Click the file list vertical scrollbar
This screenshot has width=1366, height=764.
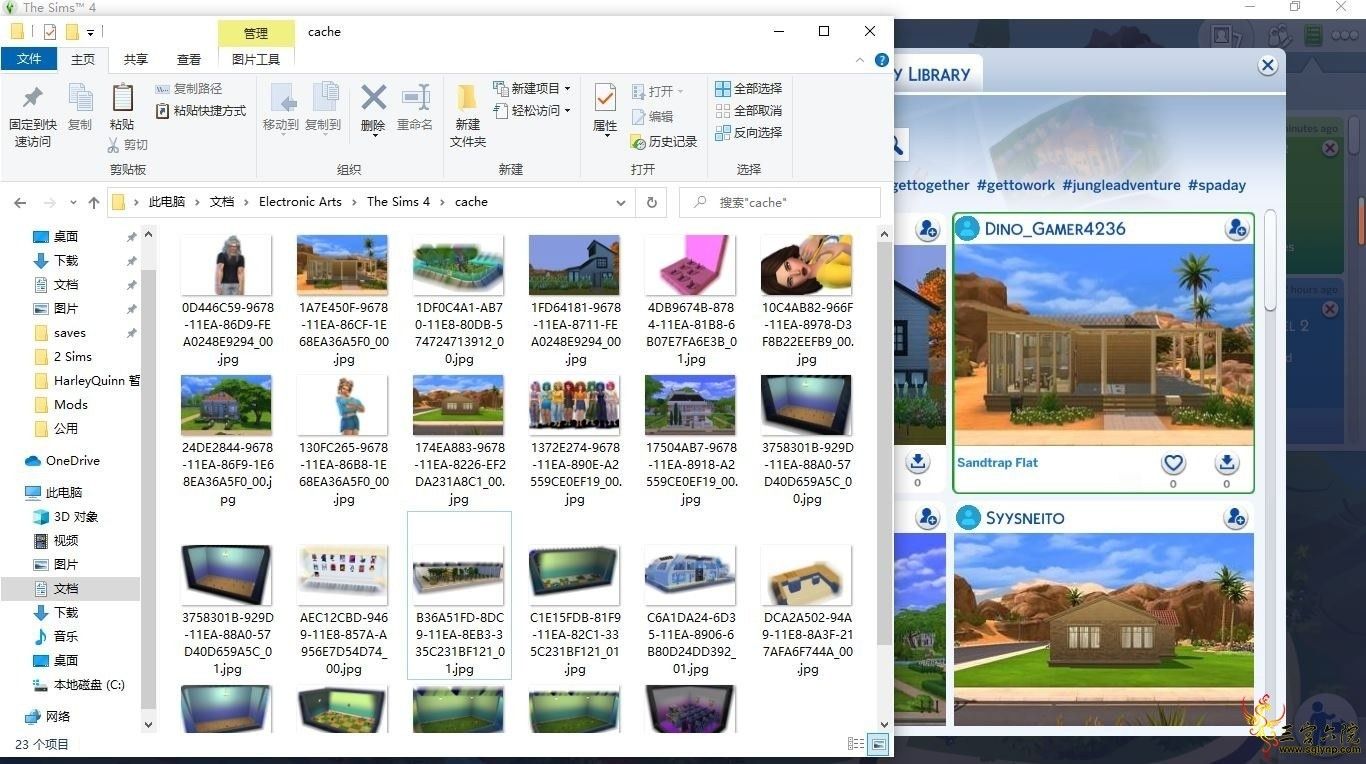pyautogui.click(x=884, y=445)
